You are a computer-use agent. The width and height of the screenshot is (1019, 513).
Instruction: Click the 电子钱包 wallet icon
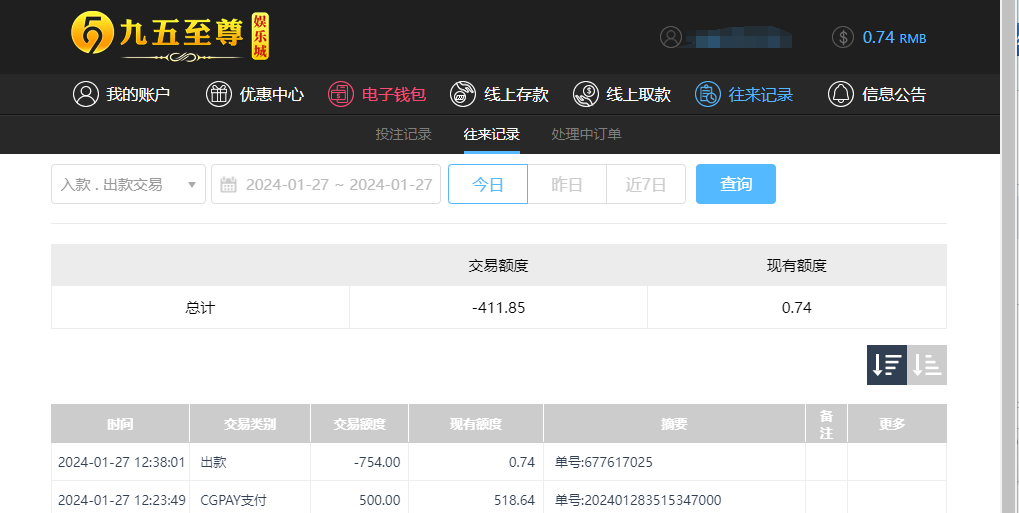tap(341, 94)
